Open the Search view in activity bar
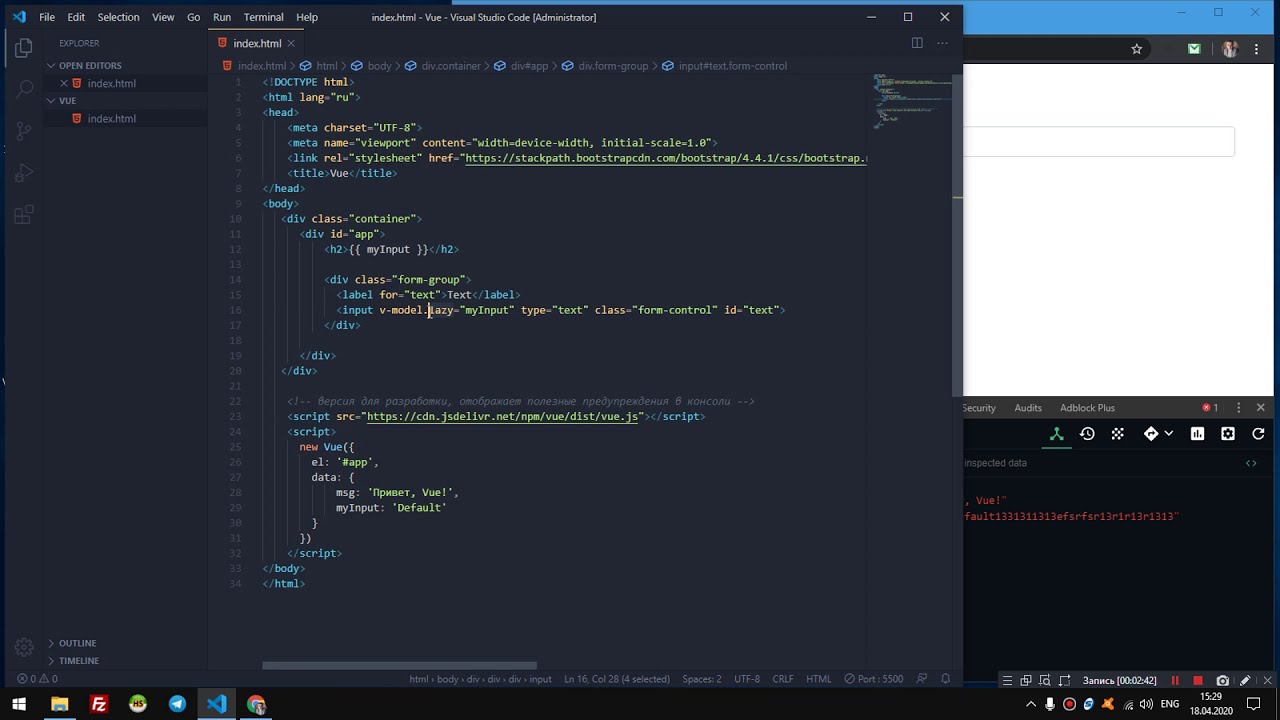1280x720 pixels. (24, 89)
